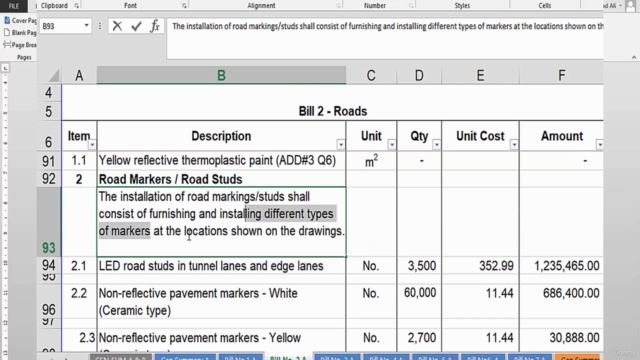640x360 pixels.
Task: Select row 94 header
Action: tap(49, 265)
